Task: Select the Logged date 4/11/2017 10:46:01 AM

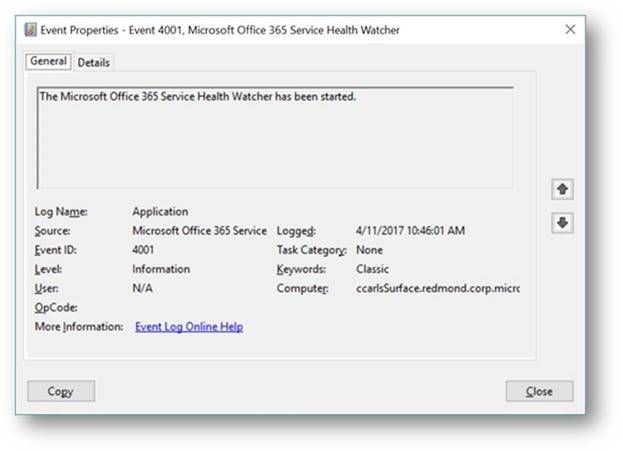Action: [410, 230]
